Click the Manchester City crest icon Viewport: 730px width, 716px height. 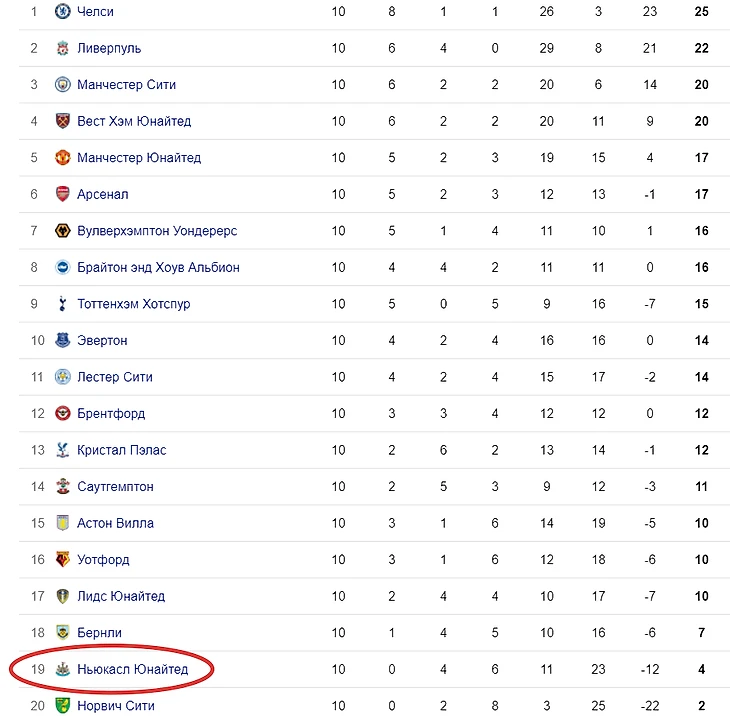click(x=62, y=84)
